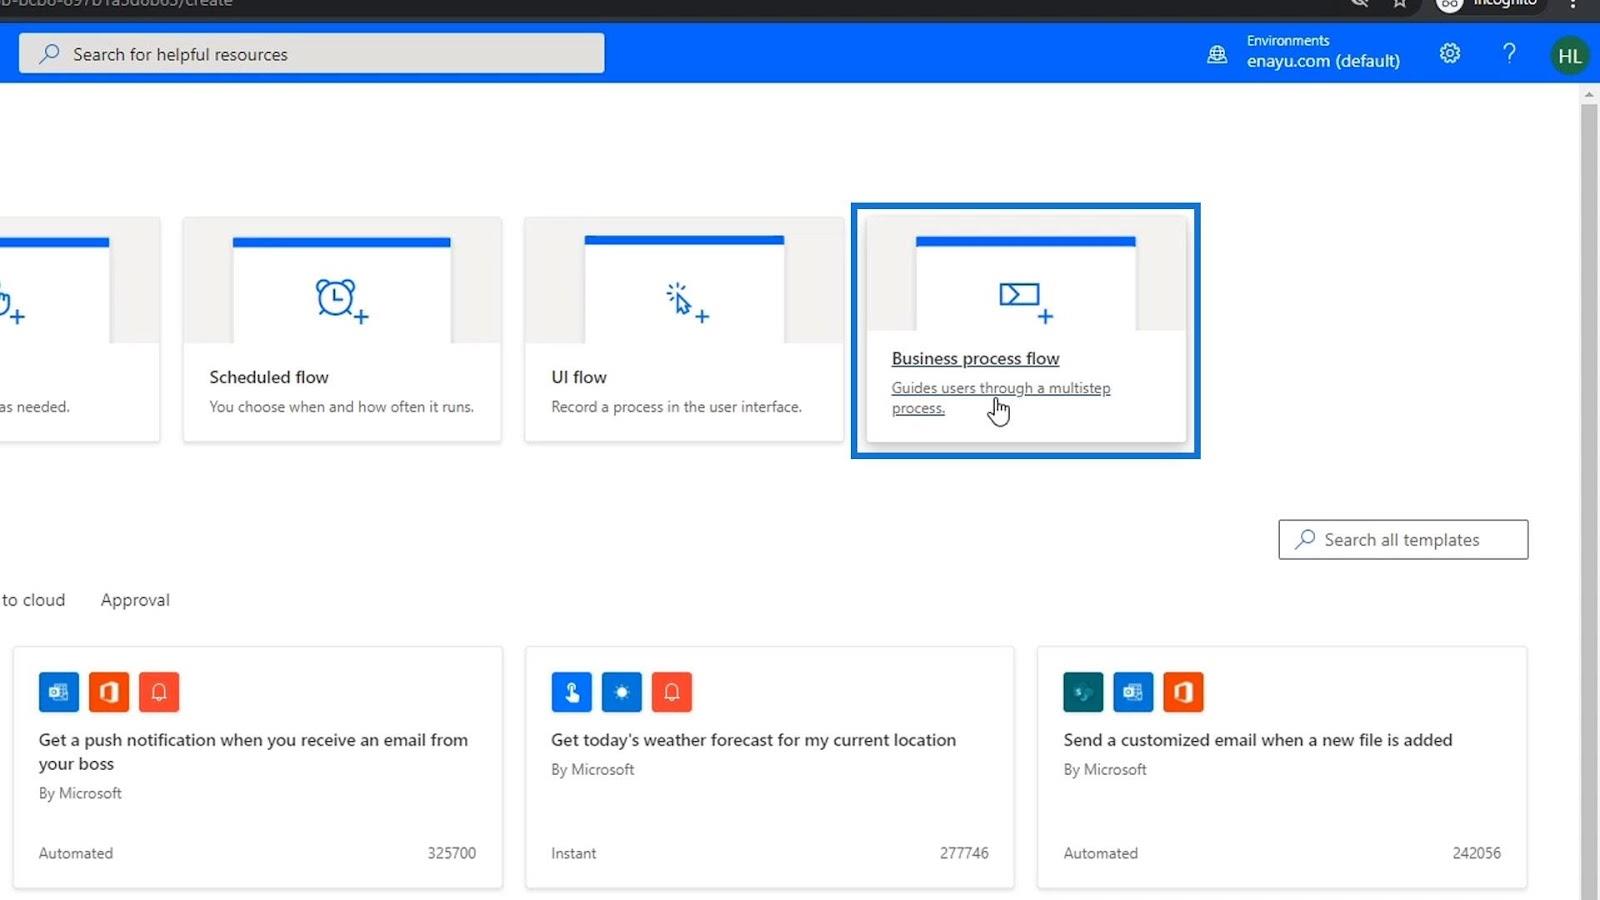Viewport: 1600px width, 900px height.
Task: Click the scrollbar up arrow
Action: [1589, 94]
